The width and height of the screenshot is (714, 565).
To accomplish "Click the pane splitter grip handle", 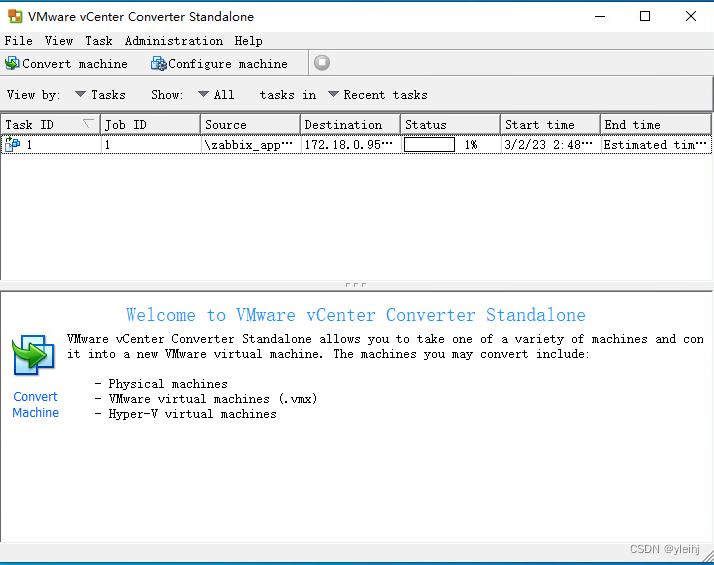I will pyautogui.click(x=356, y=285).
